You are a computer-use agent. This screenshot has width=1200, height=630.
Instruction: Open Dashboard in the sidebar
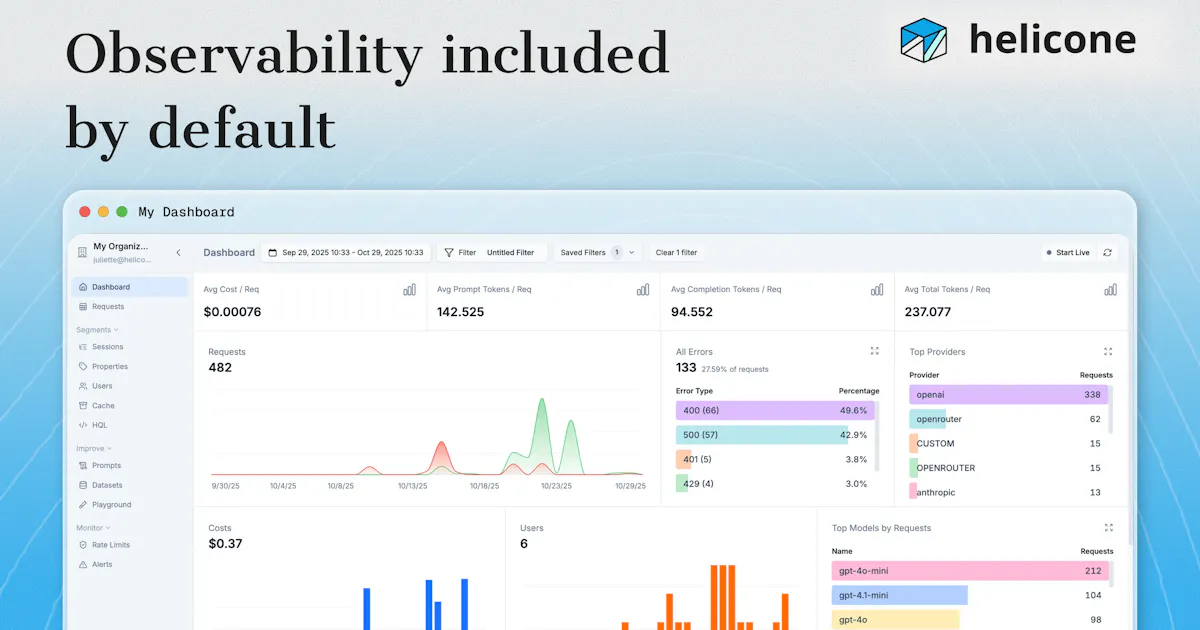tap(129, 287)
